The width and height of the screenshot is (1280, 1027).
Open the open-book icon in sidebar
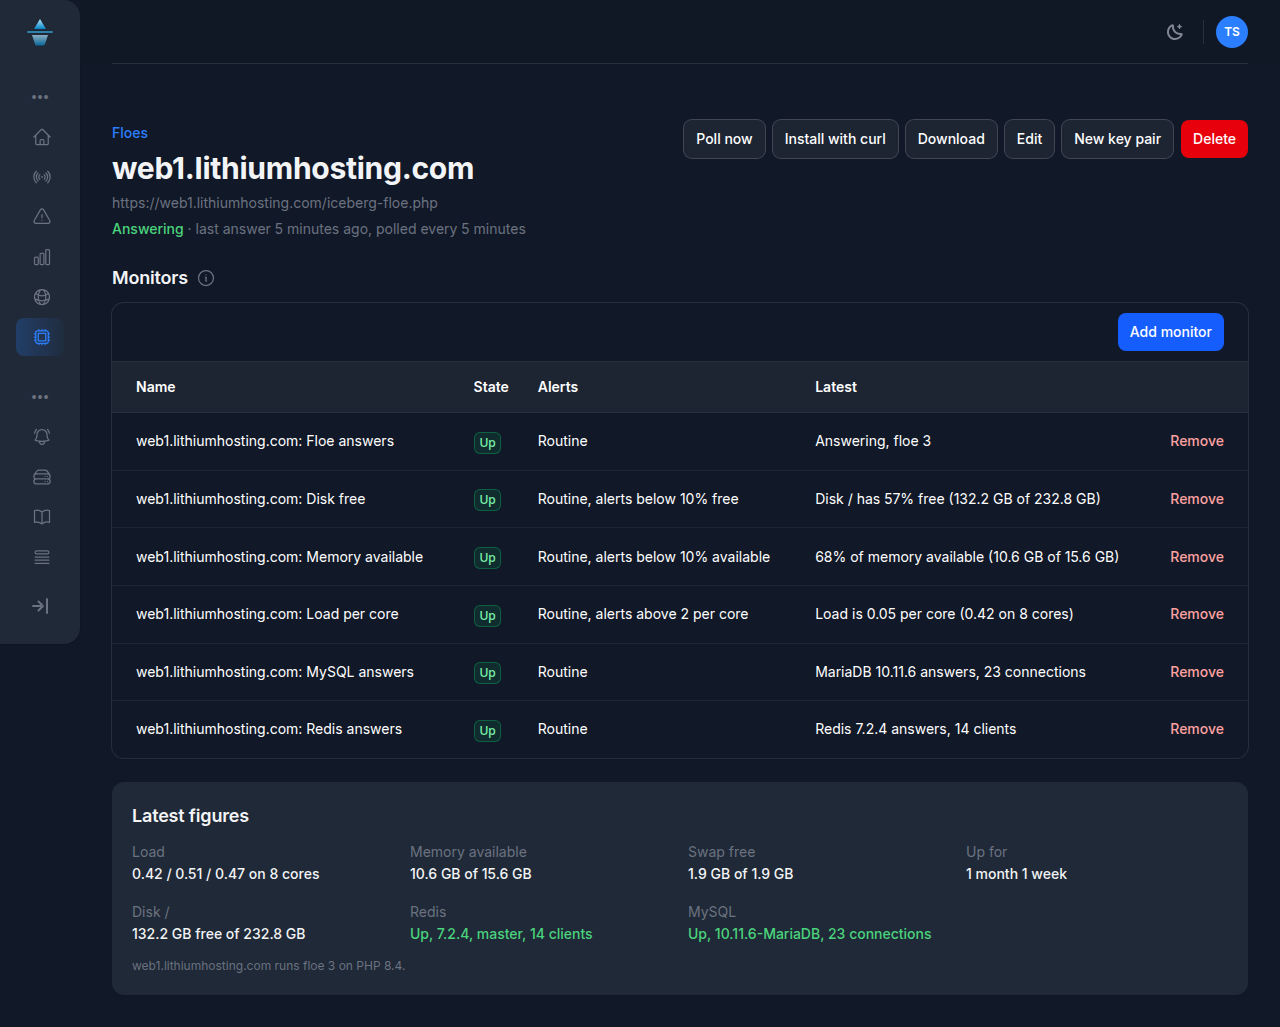click(41, 517)
